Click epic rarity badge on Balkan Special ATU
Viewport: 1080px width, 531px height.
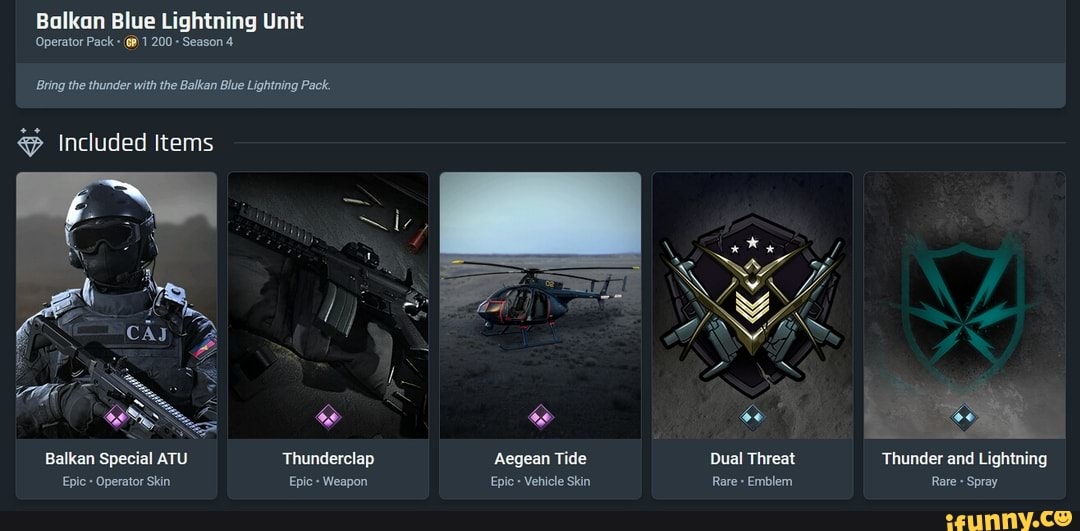pos(117,416)
